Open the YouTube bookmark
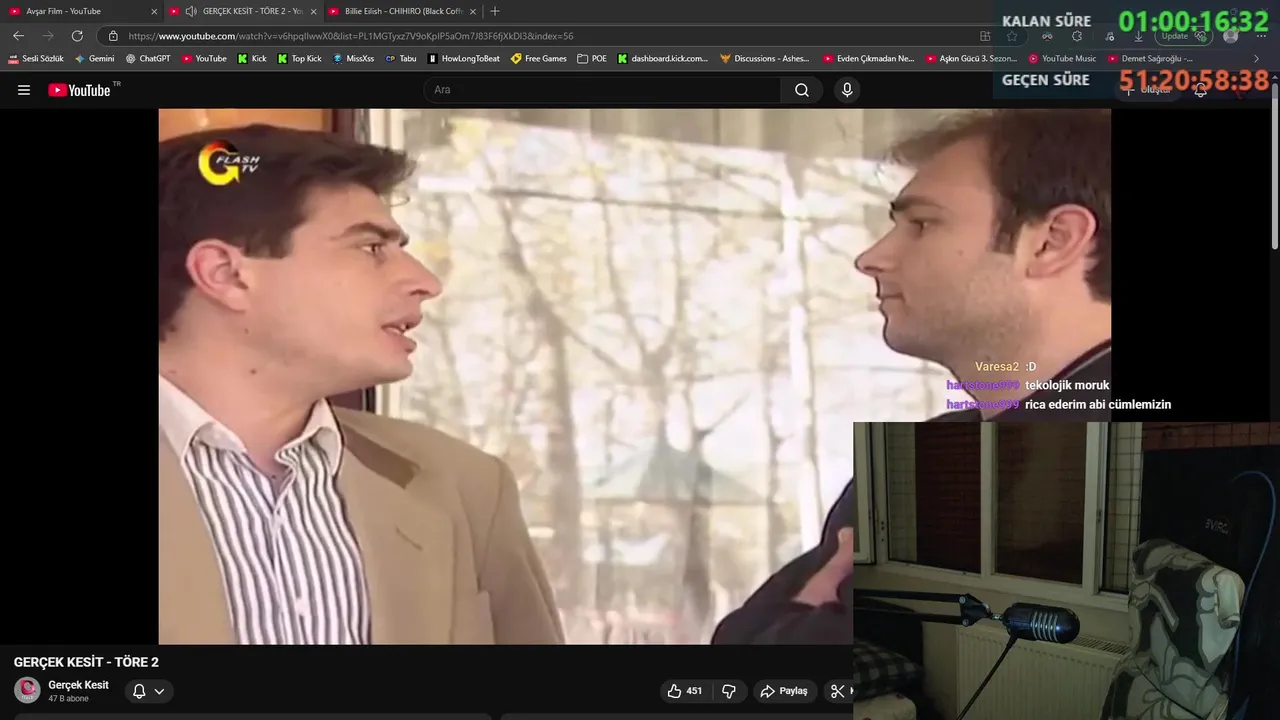Screen dimensions: 1280x720 tap(204, 59)
